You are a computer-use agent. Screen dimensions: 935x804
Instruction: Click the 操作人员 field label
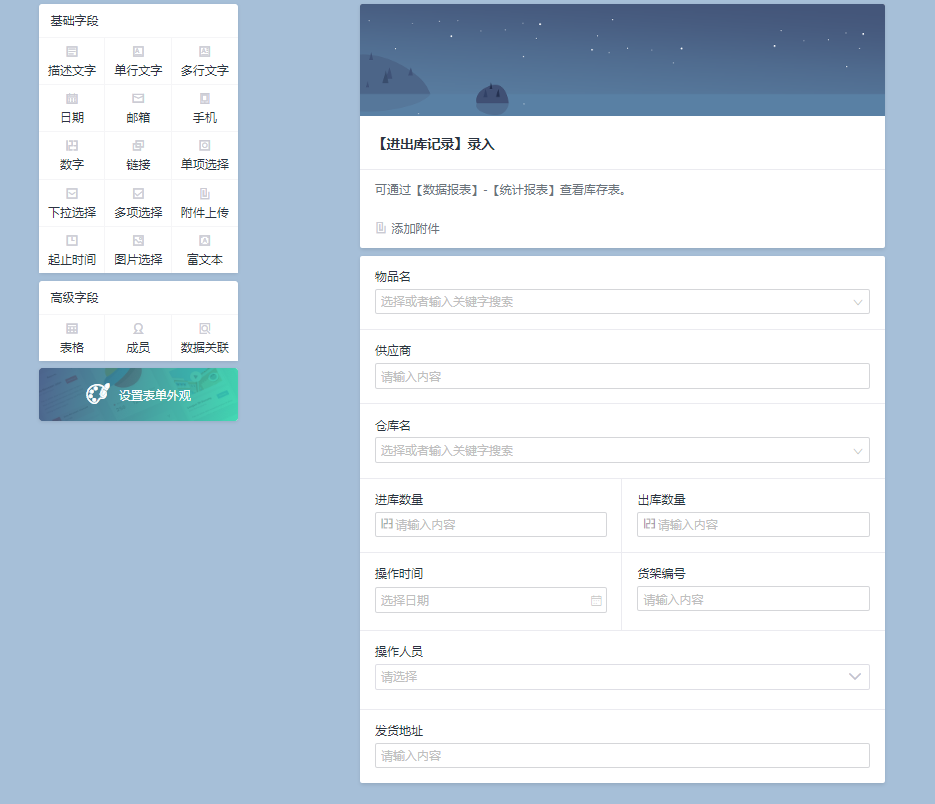coord(398,652)
